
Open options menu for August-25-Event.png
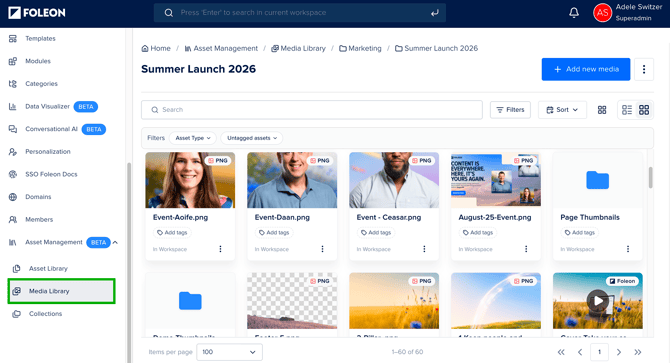(x=526, y=249)
